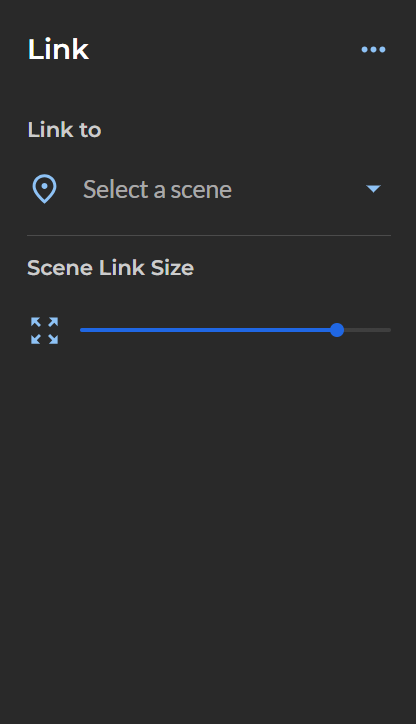Click the four-arrow expand icon for link size
Image resolution: width=416 pixels, height=724 pixels.
tap(44, 330)
